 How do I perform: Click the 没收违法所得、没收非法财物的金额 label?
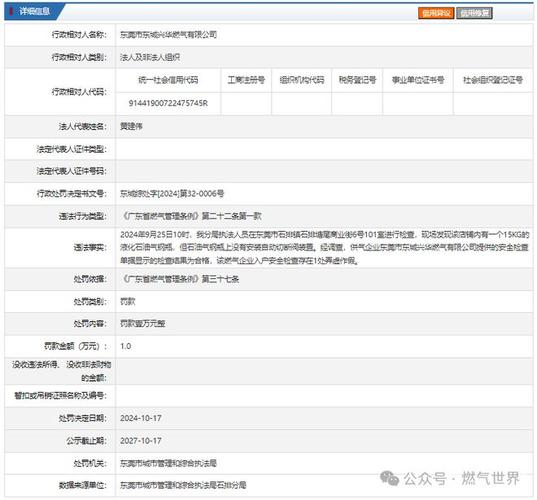[62, 371]
